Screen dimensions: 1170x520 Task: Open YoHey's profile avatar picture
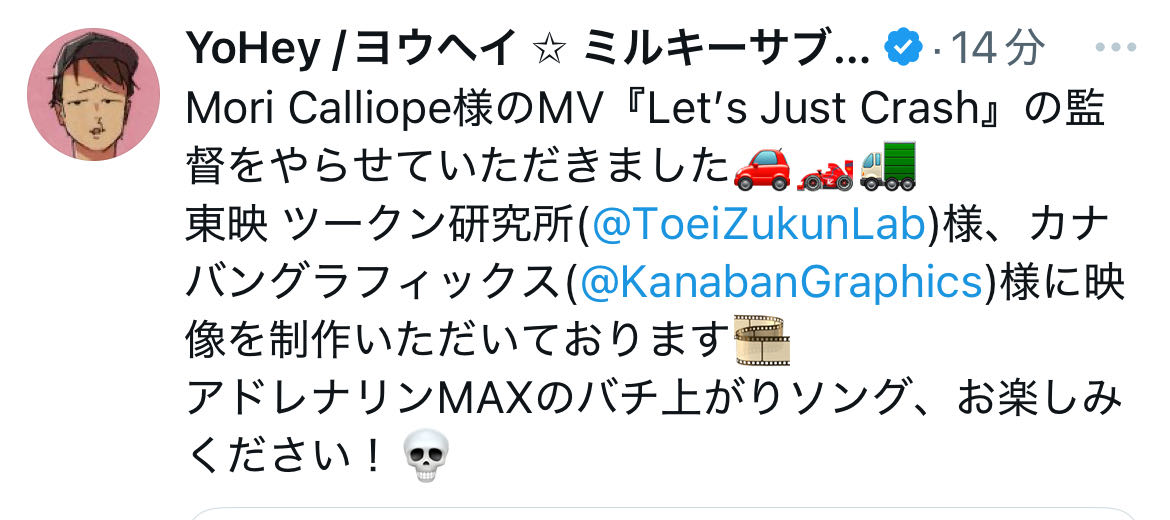[93, 95]
